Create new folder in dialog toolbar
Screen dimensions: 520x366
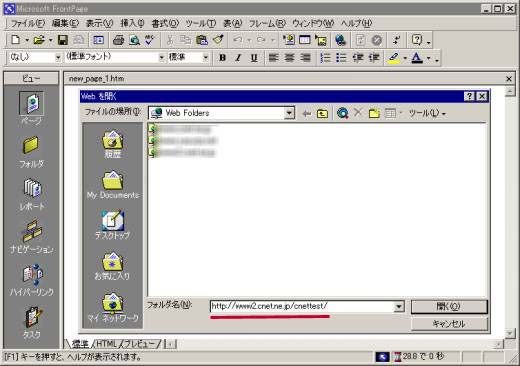coord(374,113)
